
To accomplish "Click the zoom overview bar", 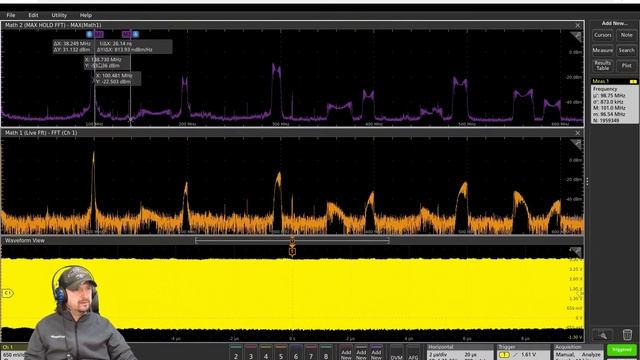I will coord(292,241).
